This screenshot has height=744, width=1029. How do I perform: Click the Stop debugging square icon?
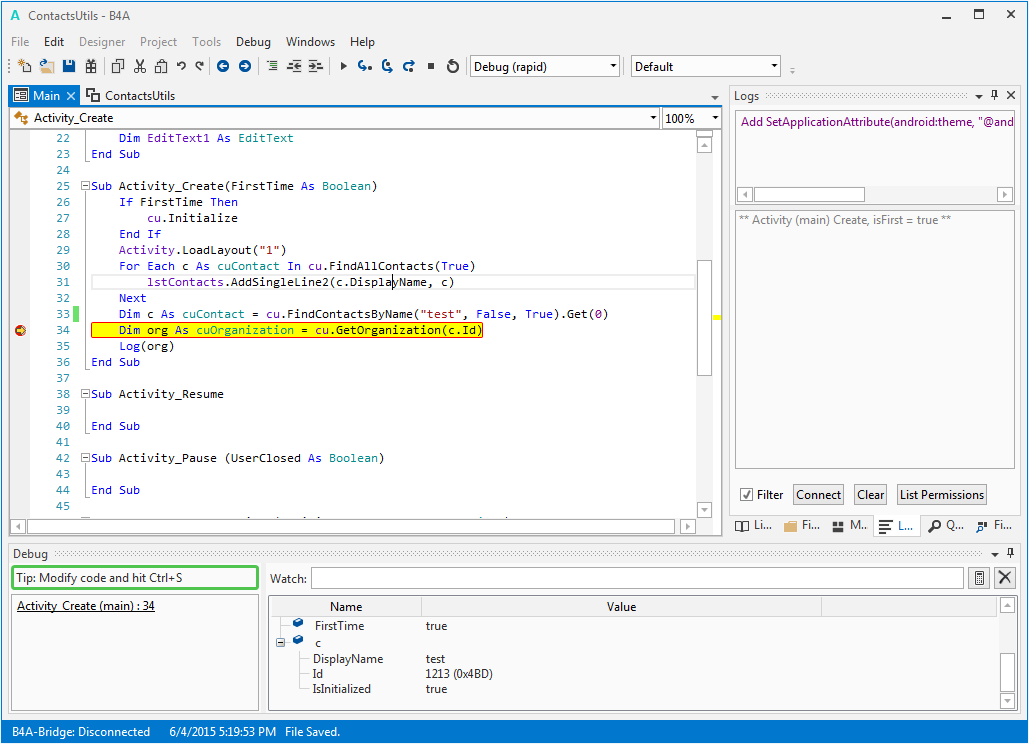click(431, 66)
